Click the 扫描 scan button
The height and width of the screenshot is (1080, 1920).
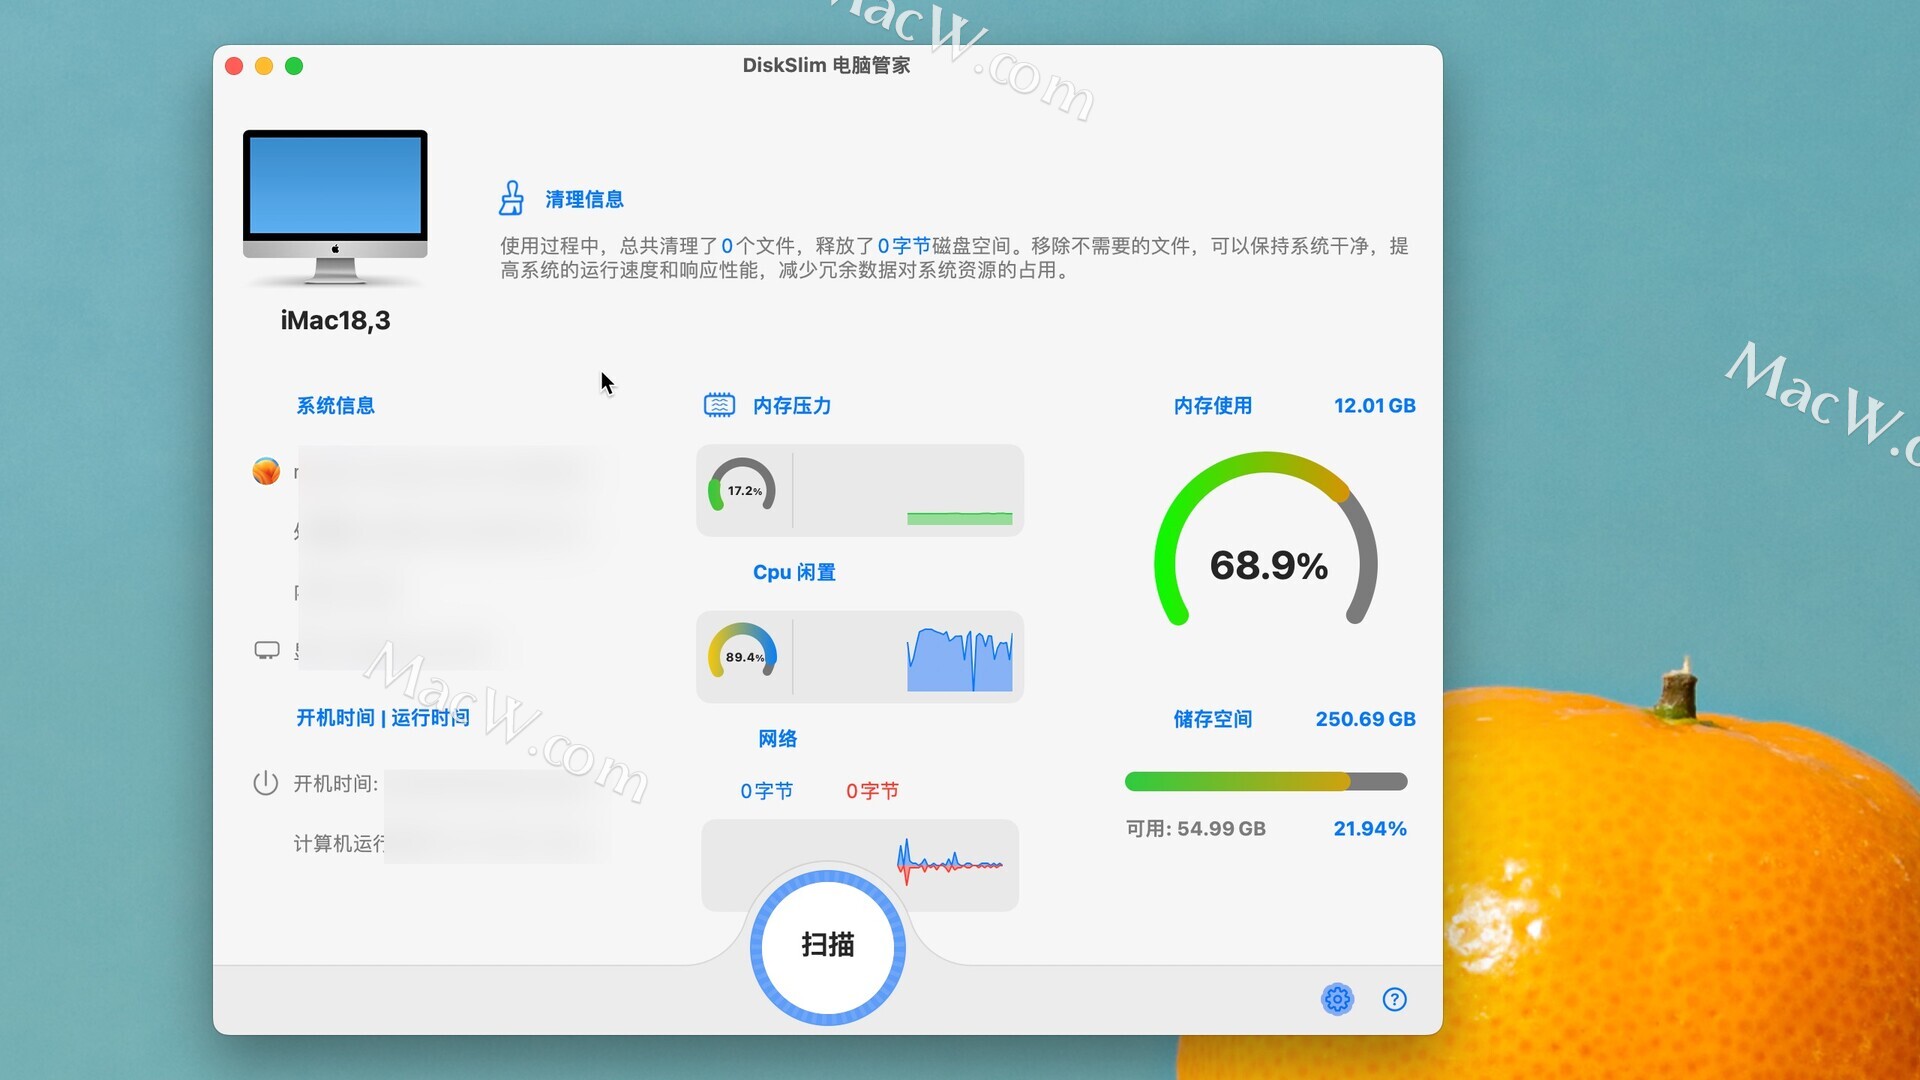click(x=828, y=946)
